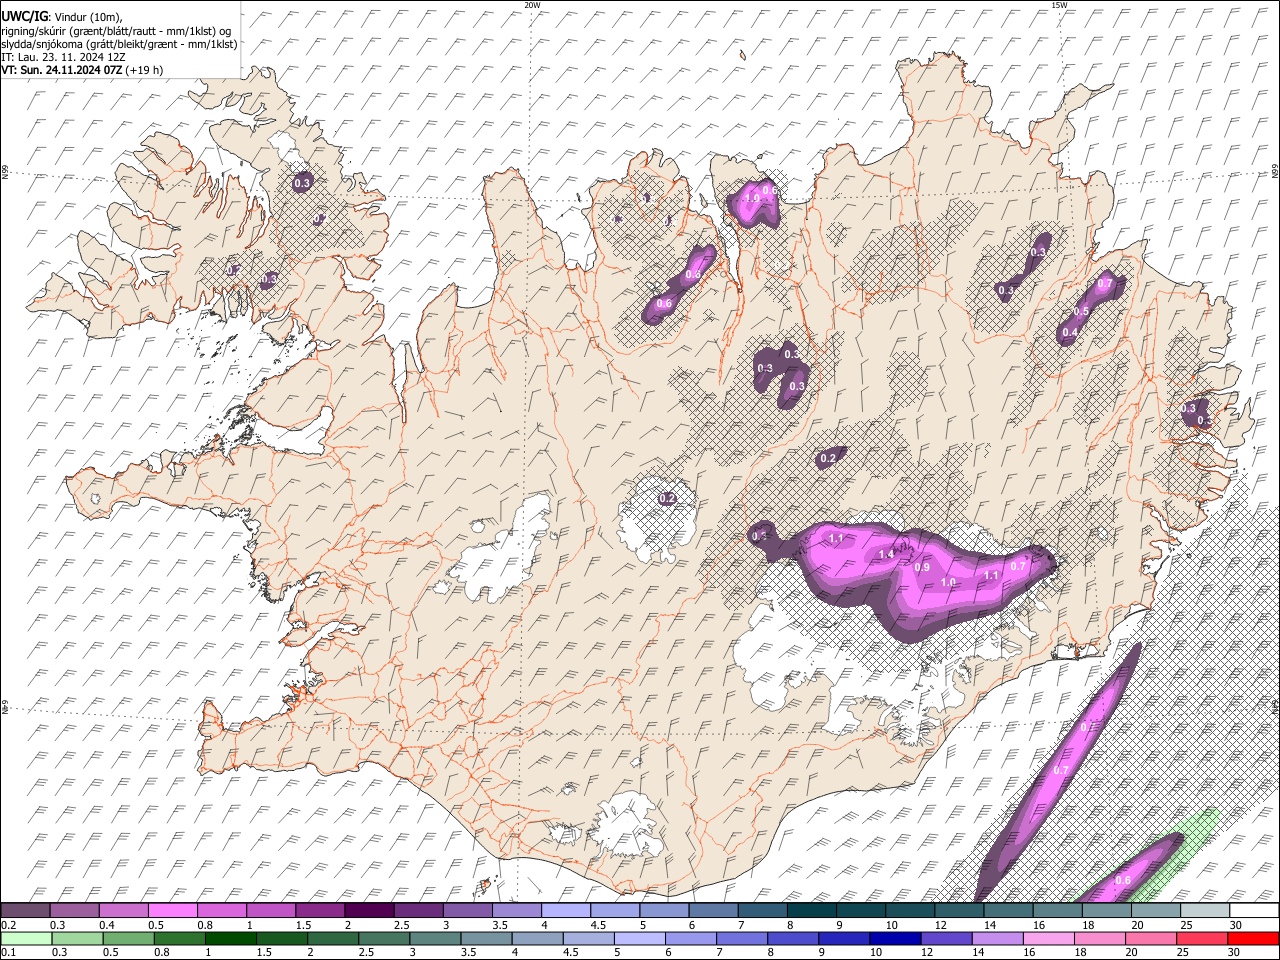Click the '15W' longitude label
Image resolution: width=1280 pixels, height=960 pixels.
[1059, 5]
